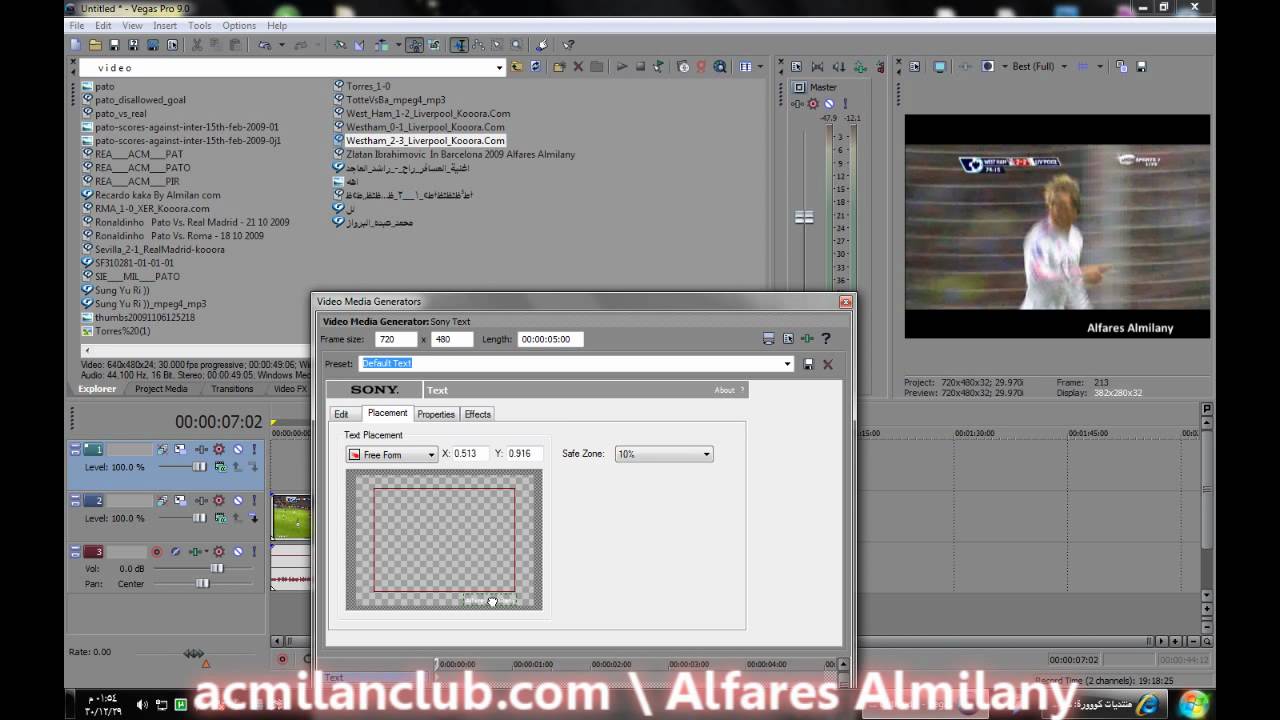This screenshot has height=720, width=1280.
Task: Solo video track 2
Action: coord(254,500)
